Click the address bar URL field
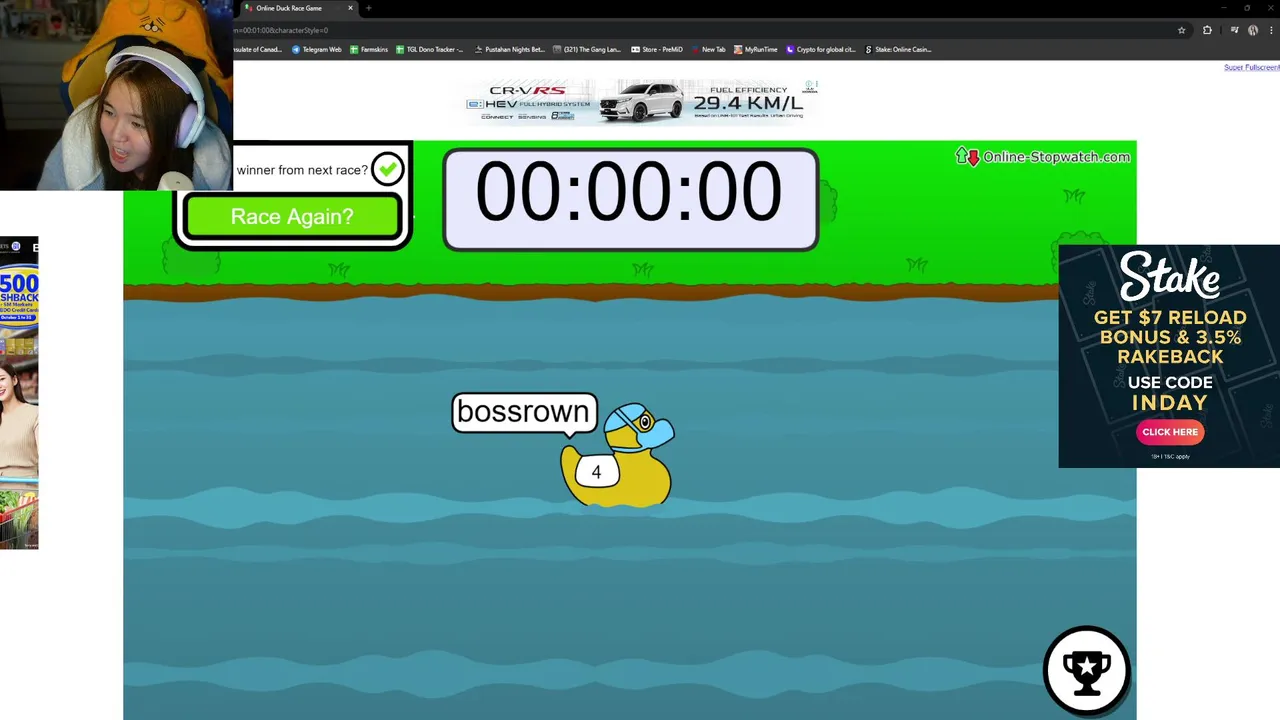 coord(700,30)
